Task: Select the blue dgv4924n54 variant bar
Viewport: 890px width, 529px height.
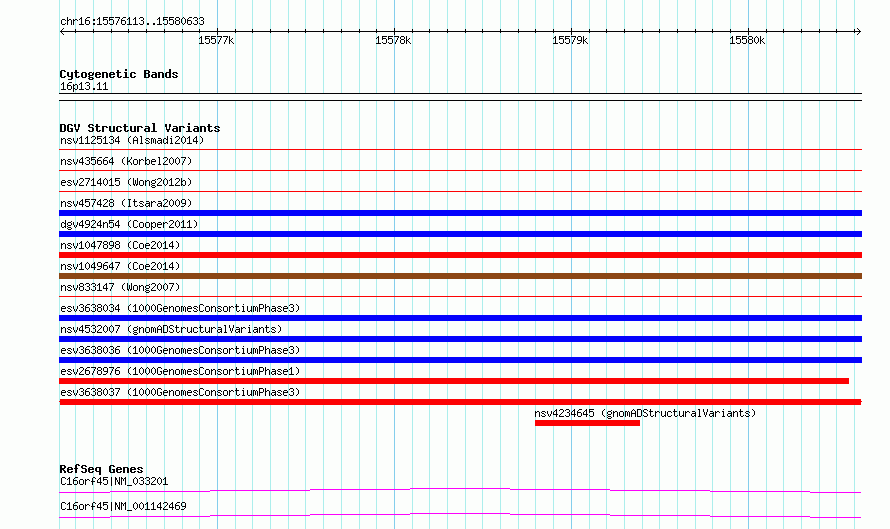Action: [x=460, y=234]
